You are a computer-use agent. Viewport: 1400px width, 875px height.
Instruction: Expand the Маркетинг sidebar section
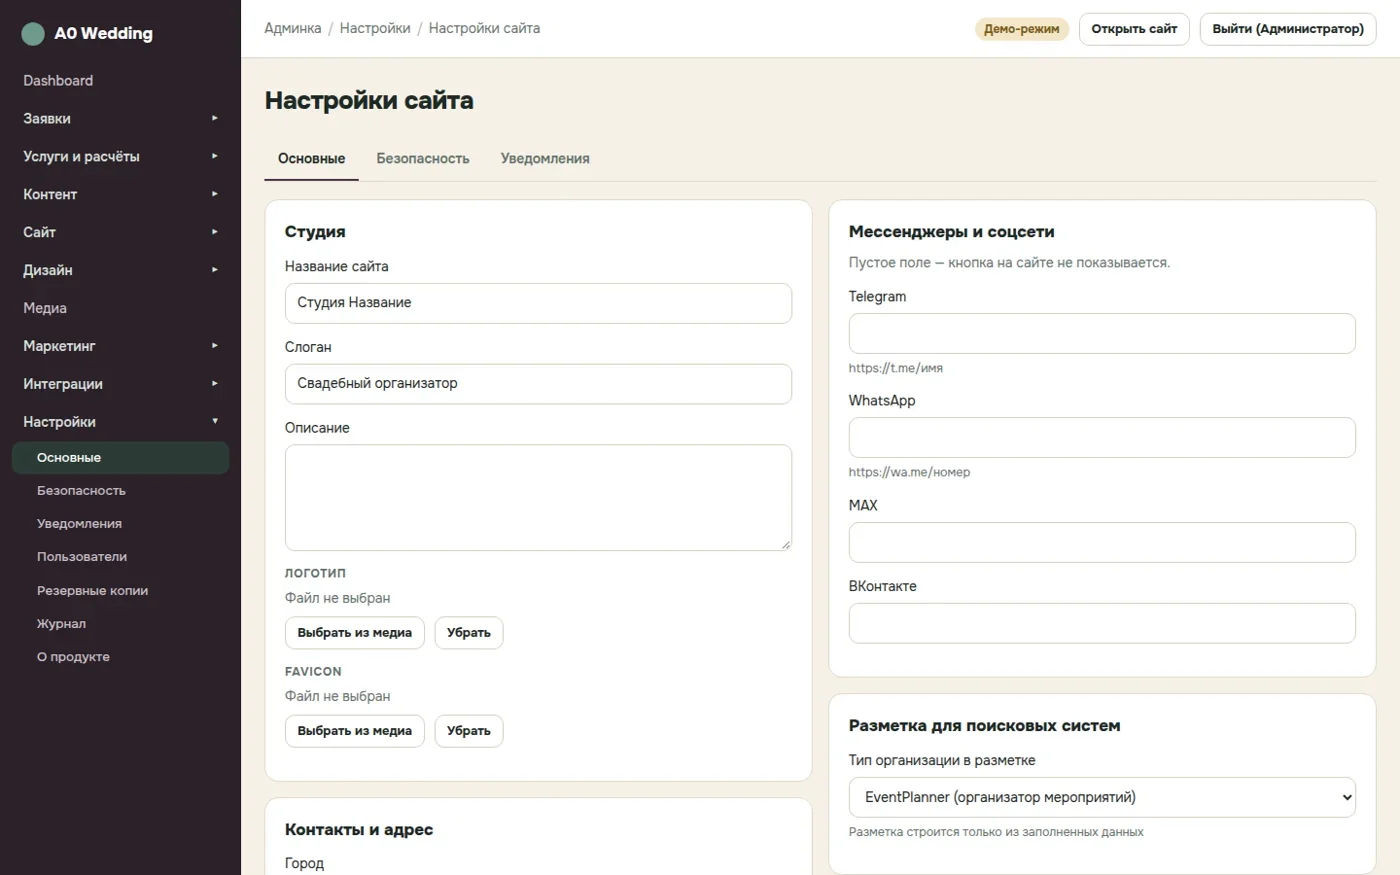click(120, 346)
